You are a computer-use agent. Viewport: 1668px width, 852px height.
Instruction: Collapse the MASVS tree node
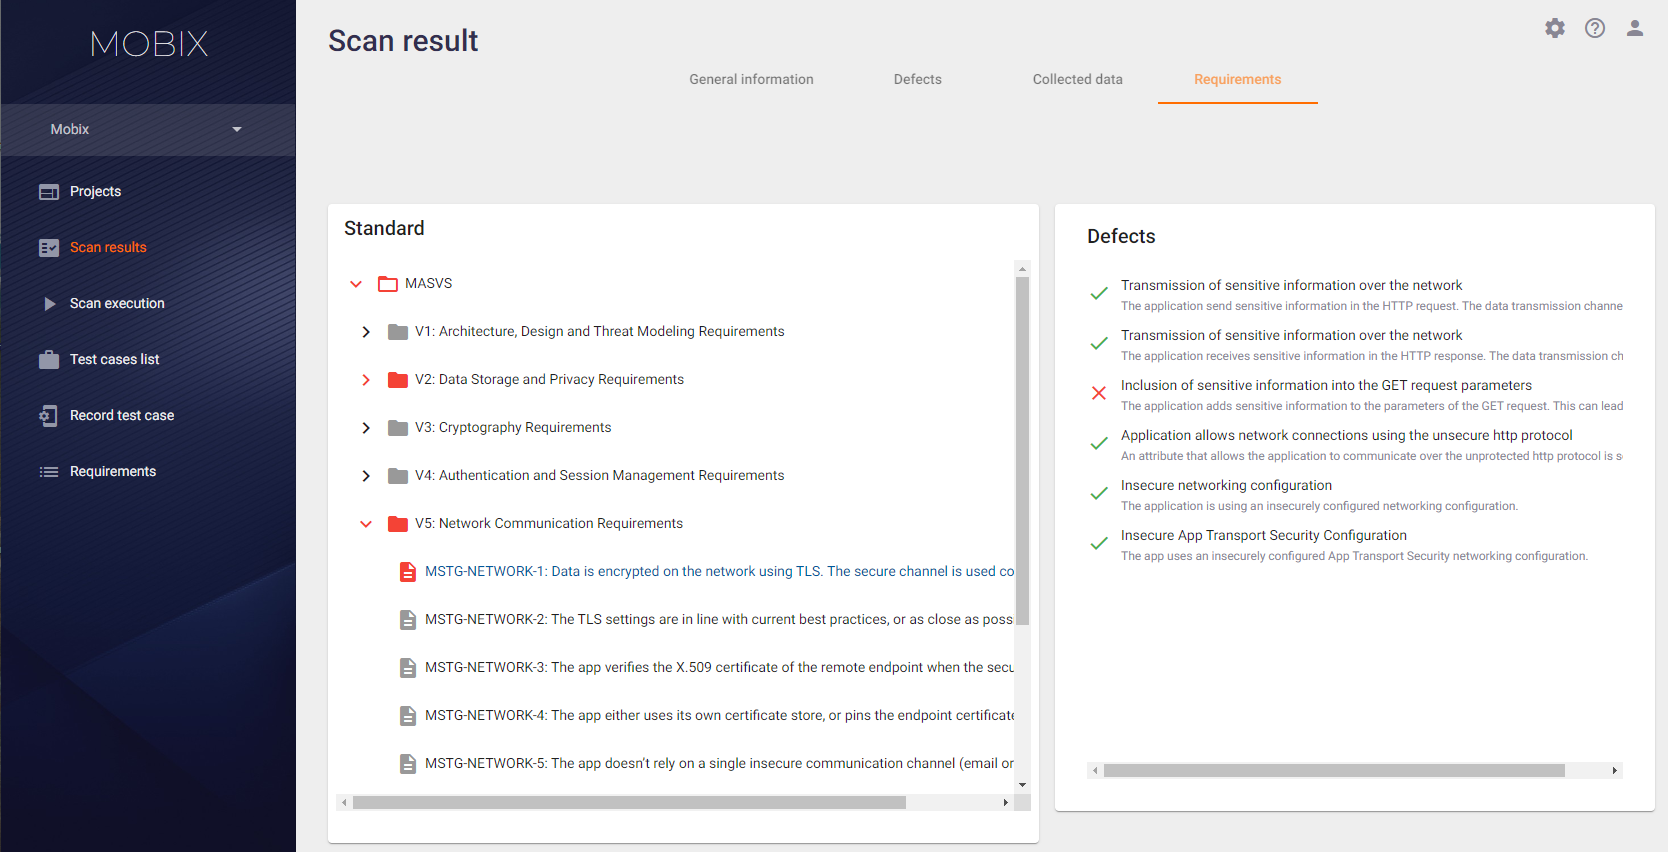(x=356, y=284)
